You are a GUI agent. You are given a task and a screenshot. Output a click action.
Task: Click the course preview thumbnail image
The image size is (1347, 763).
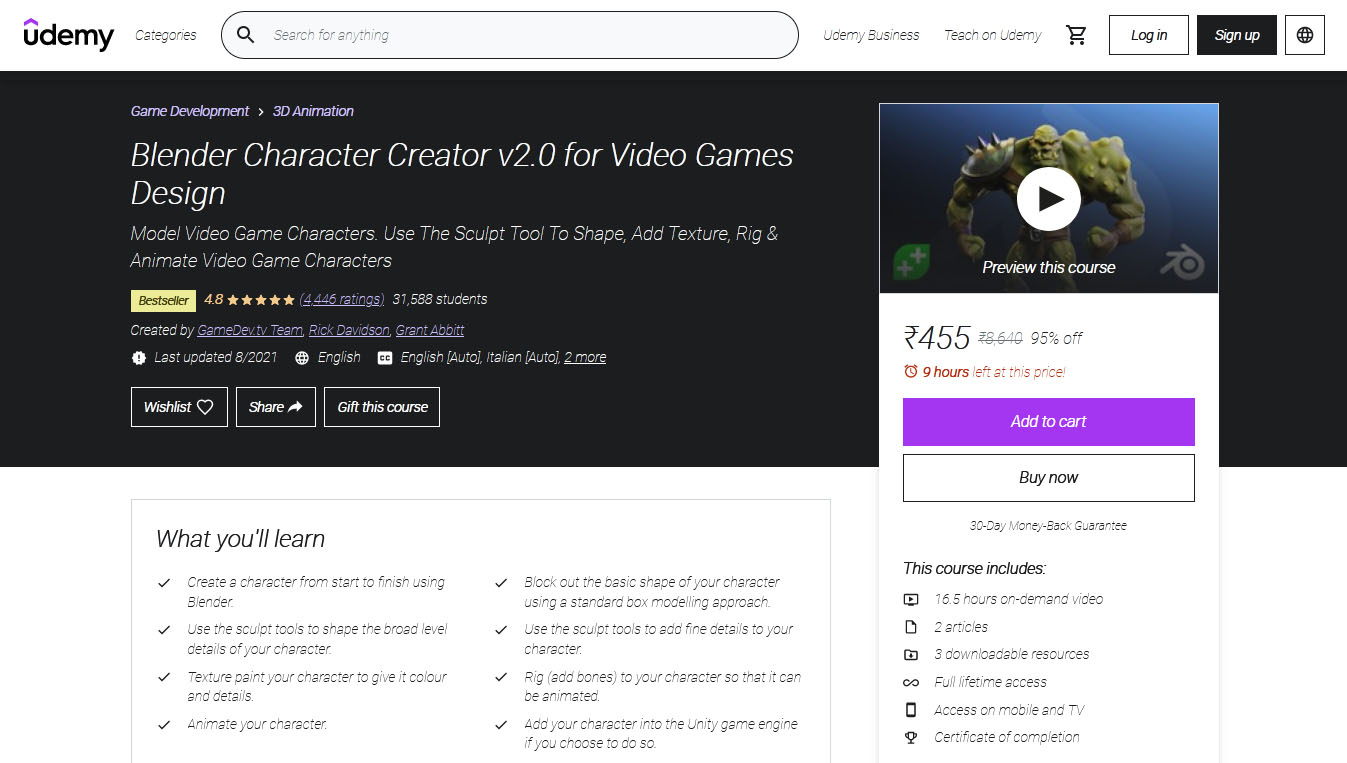coord(1049,198)
